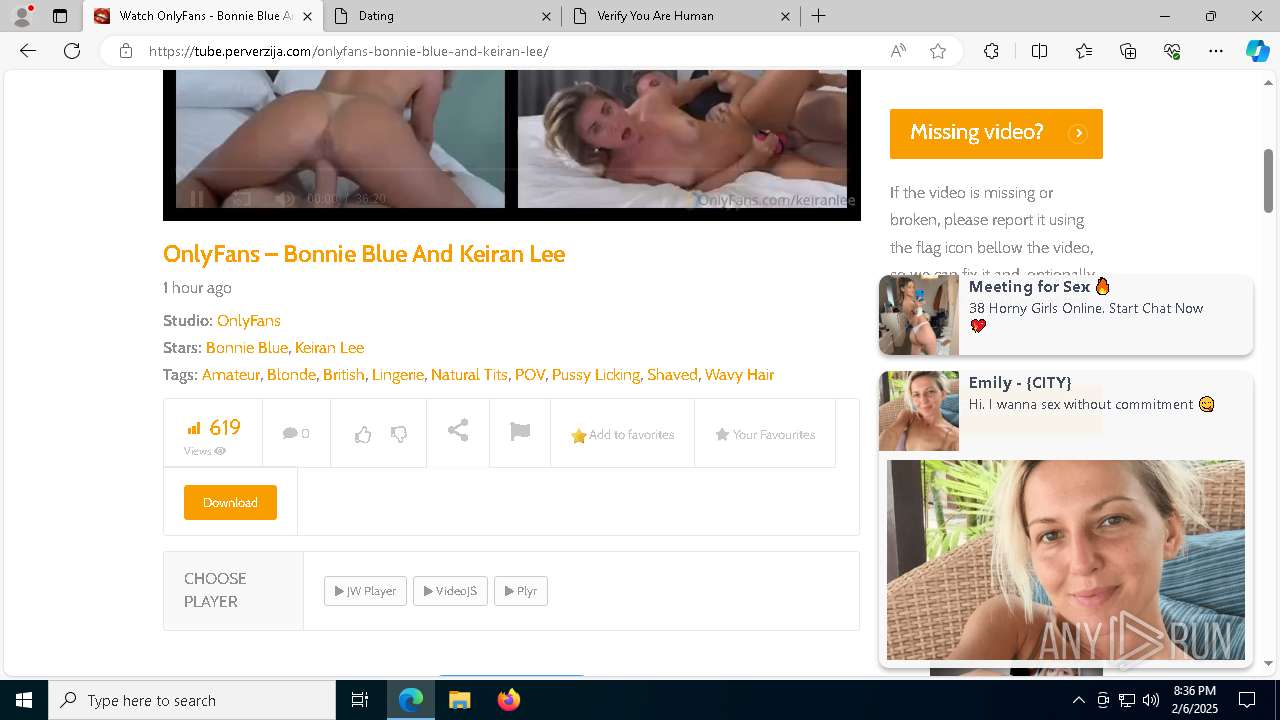Pause the video player
Image resolution: width=1280 pixels, height=720 pixels.
tap(197, 198)
